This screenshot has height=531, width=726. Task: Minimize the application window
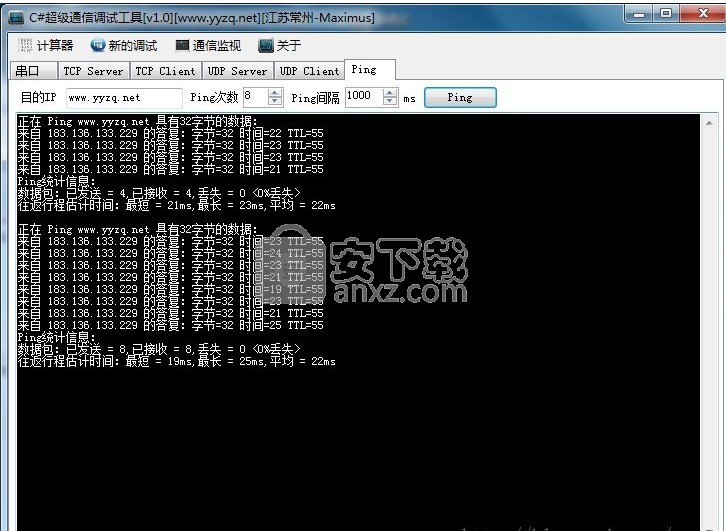point(639,14)
